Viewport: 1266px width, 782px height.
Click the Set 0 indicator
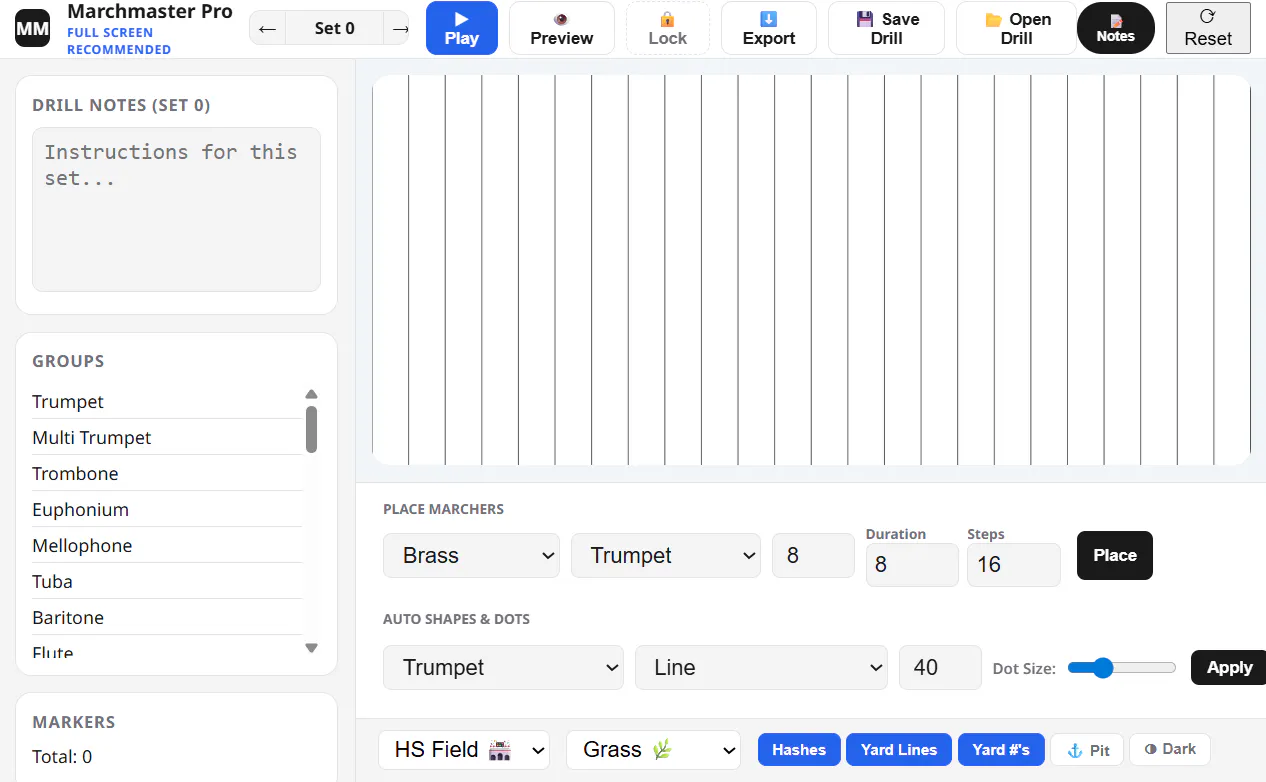click(335, 28)
